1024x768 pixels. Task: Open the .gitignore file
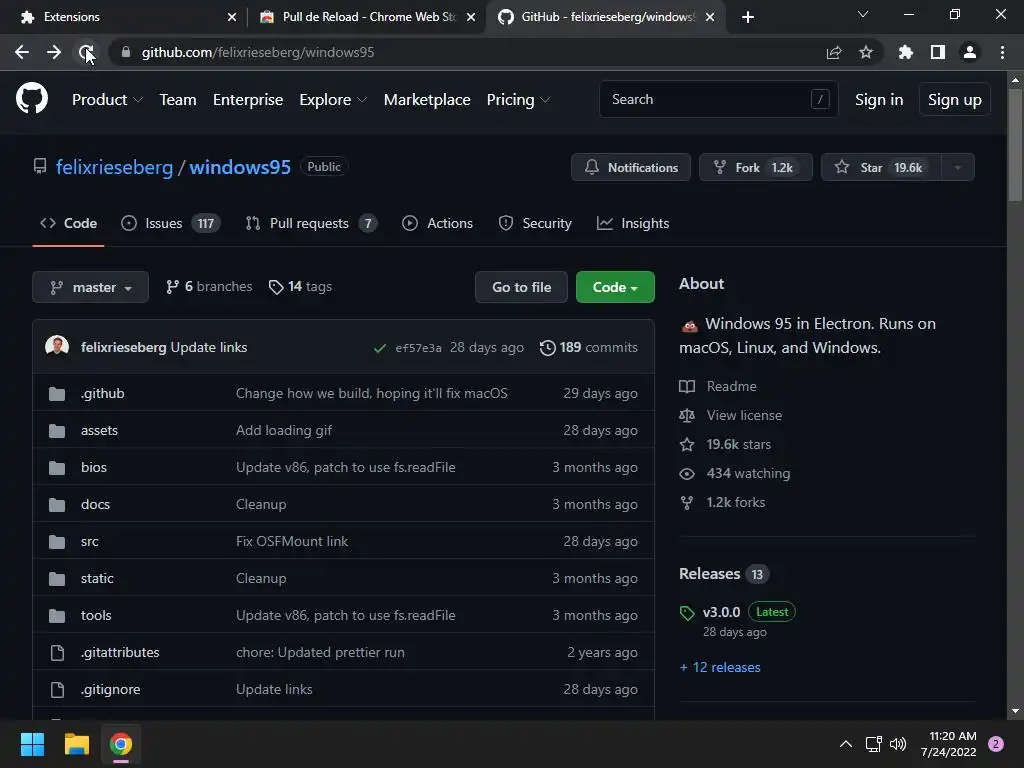(110, 689)
